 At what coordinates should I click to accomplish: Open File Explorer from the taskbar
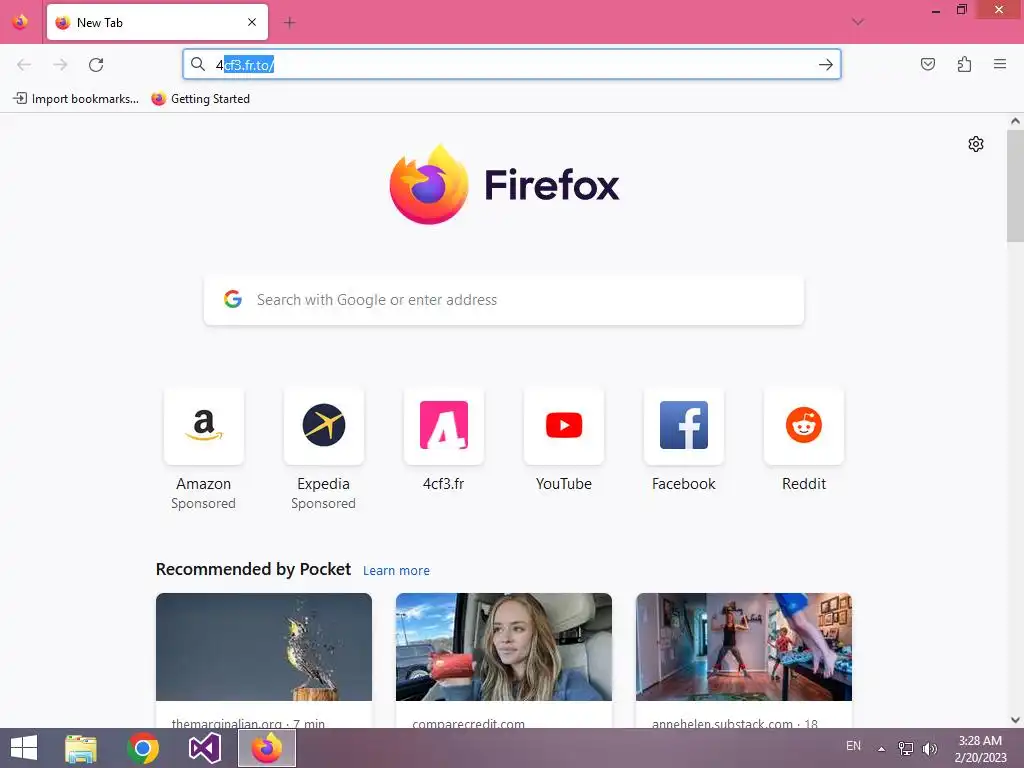tap(81, 748)
